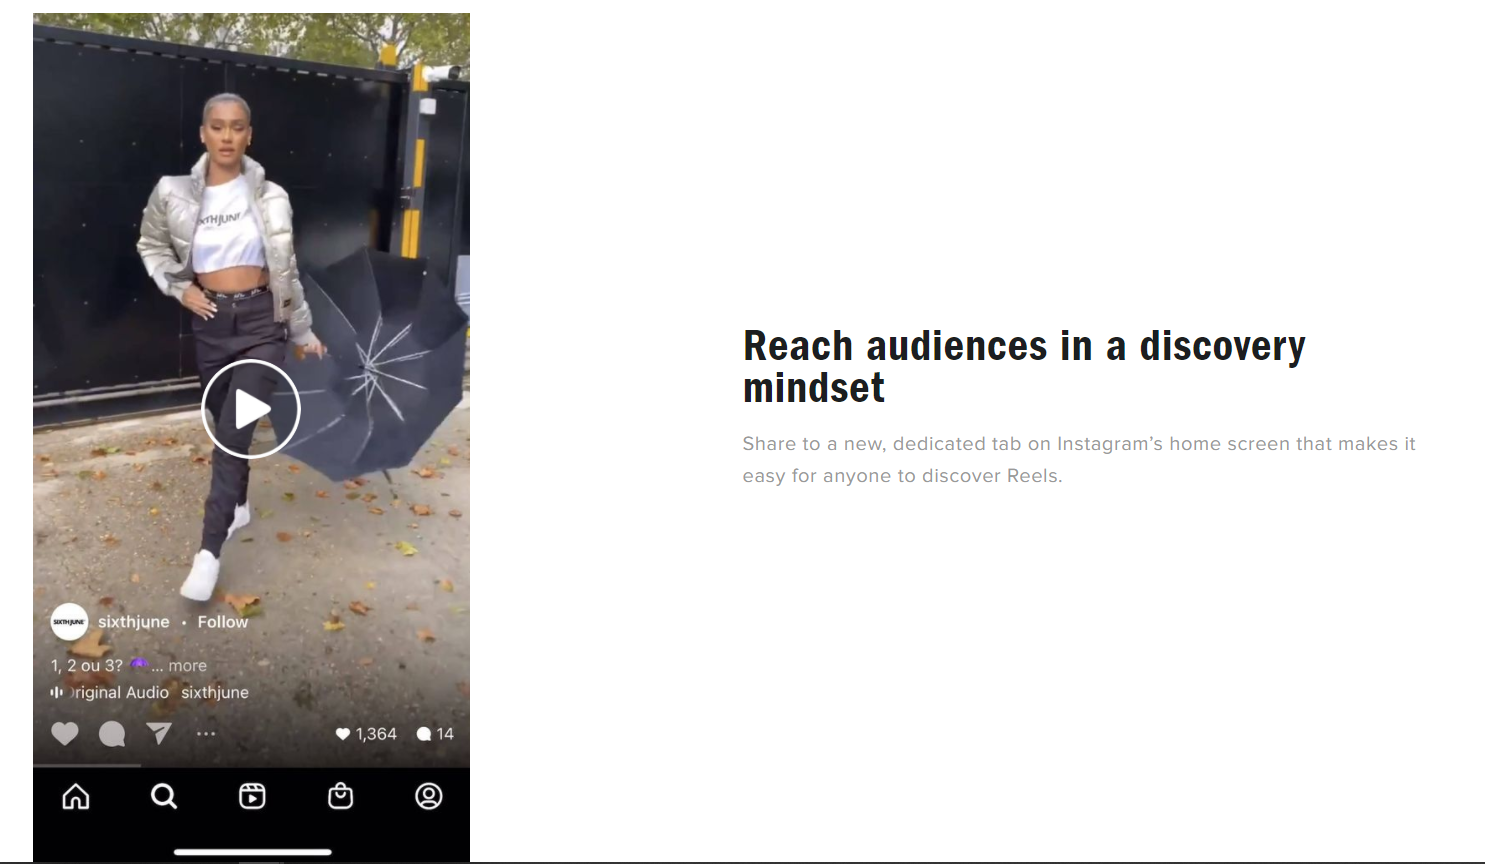Tap the heart like icon
This screenshot has height=864, width=1485.
point(65,734)
